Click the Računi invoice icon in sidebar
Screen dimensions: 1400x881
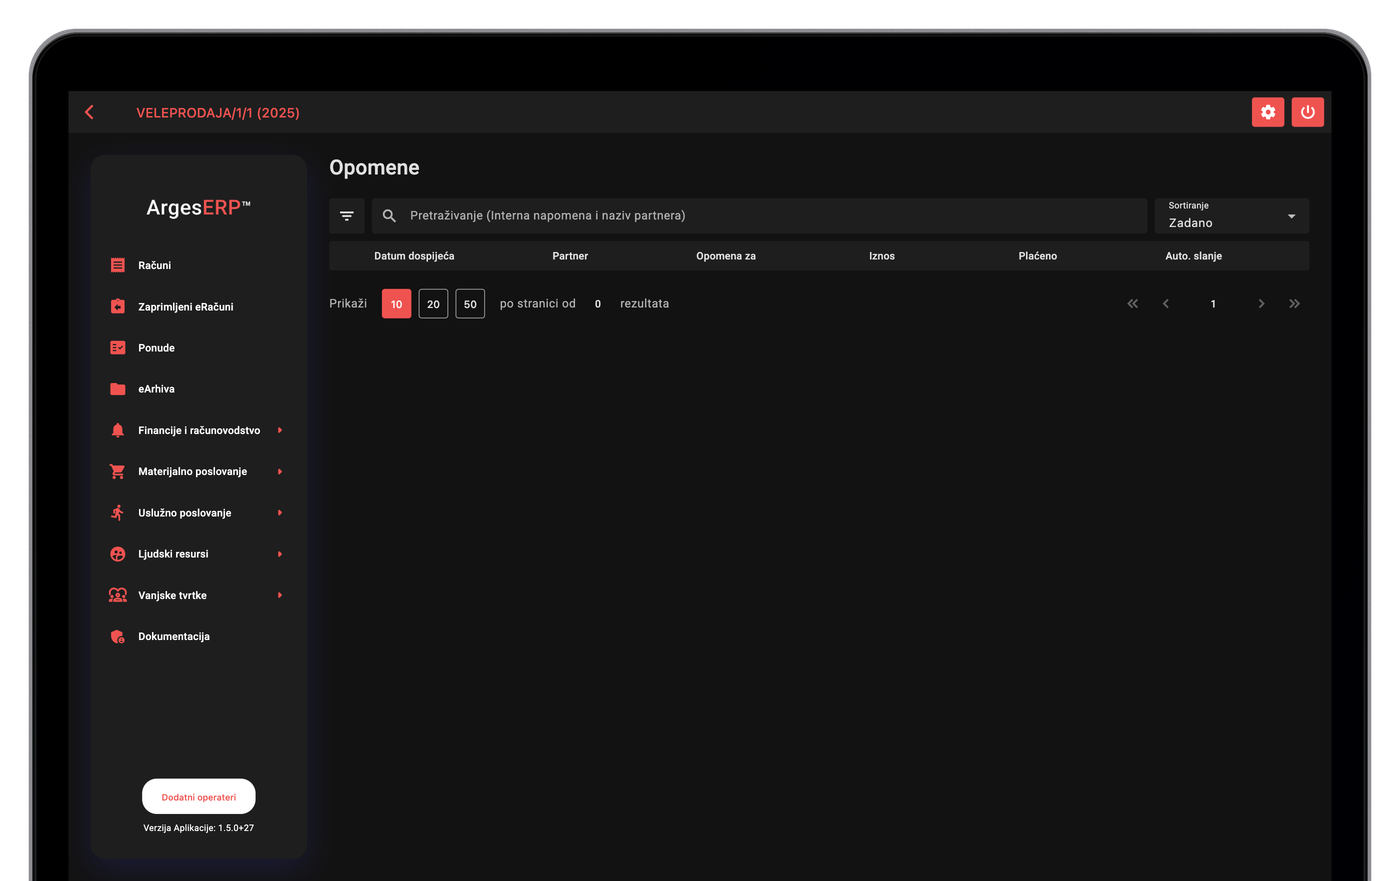(118, 265)
